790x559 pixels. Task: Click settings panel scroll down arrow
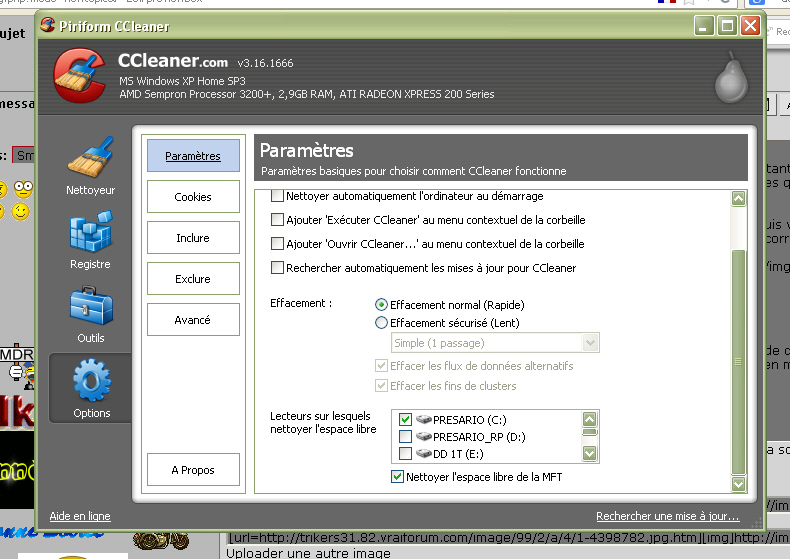(738, 484)
